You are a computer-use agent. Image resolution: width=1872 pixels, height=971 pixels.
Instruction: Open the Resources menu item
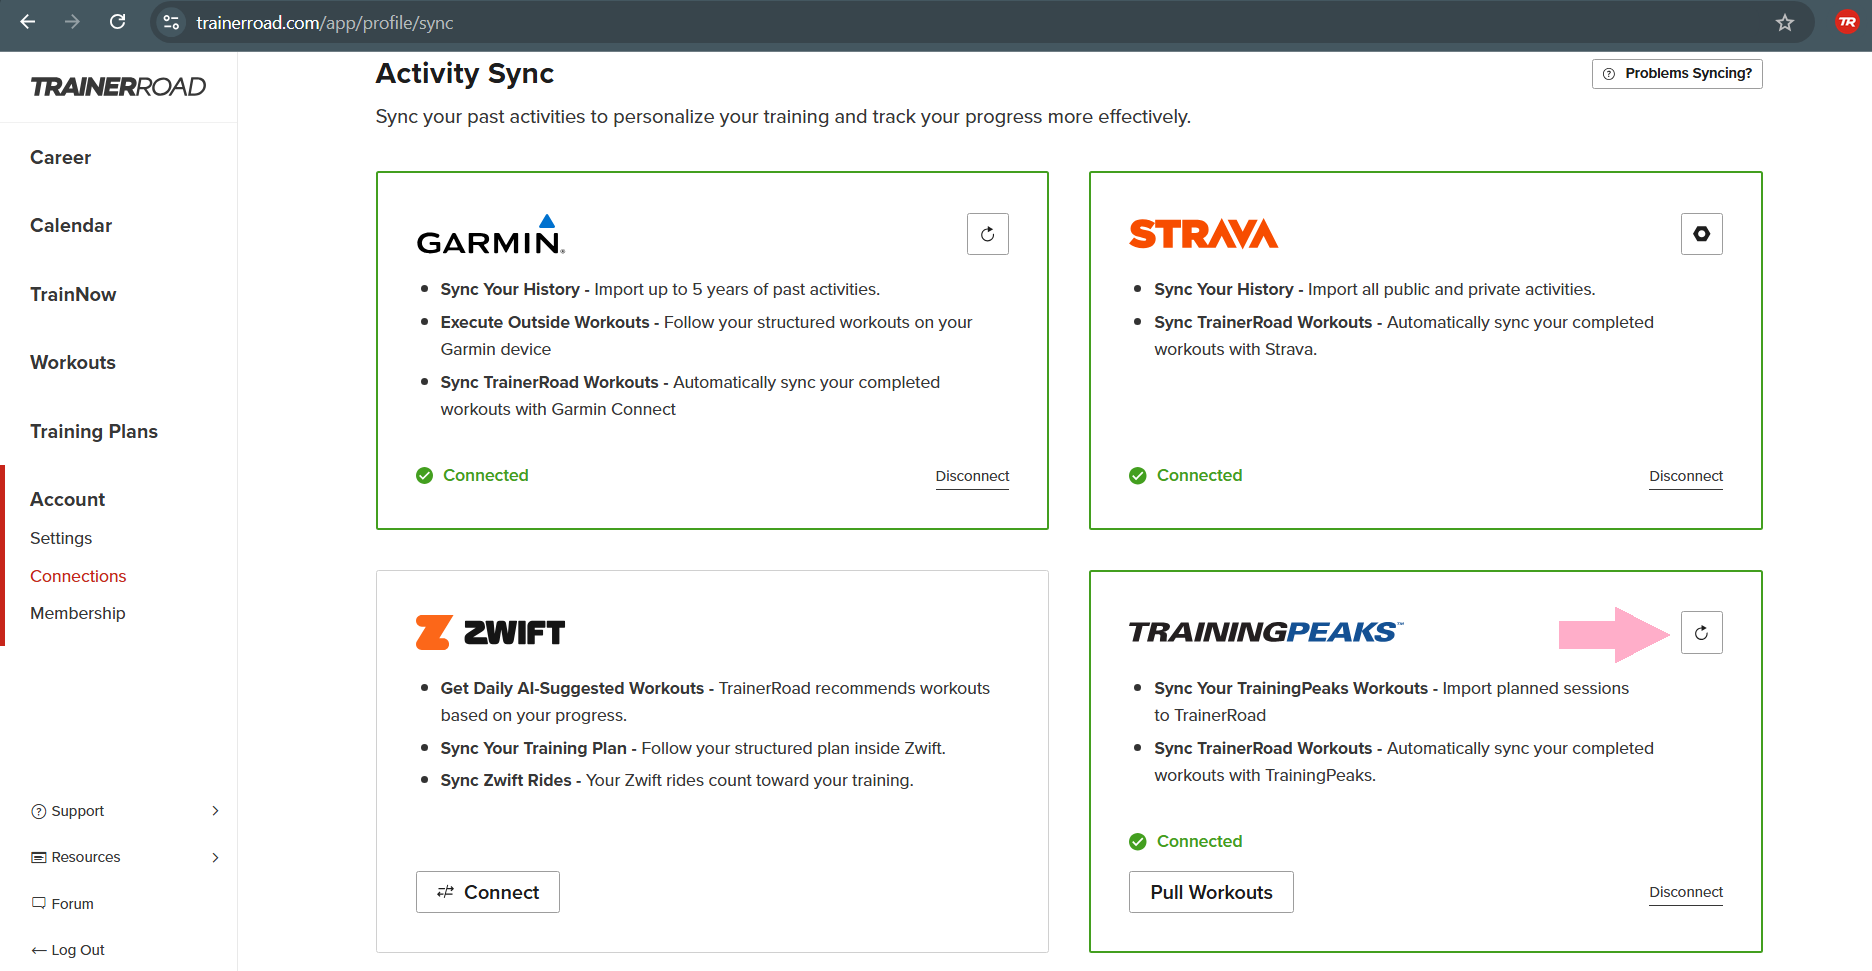click(x=86, y=857)
